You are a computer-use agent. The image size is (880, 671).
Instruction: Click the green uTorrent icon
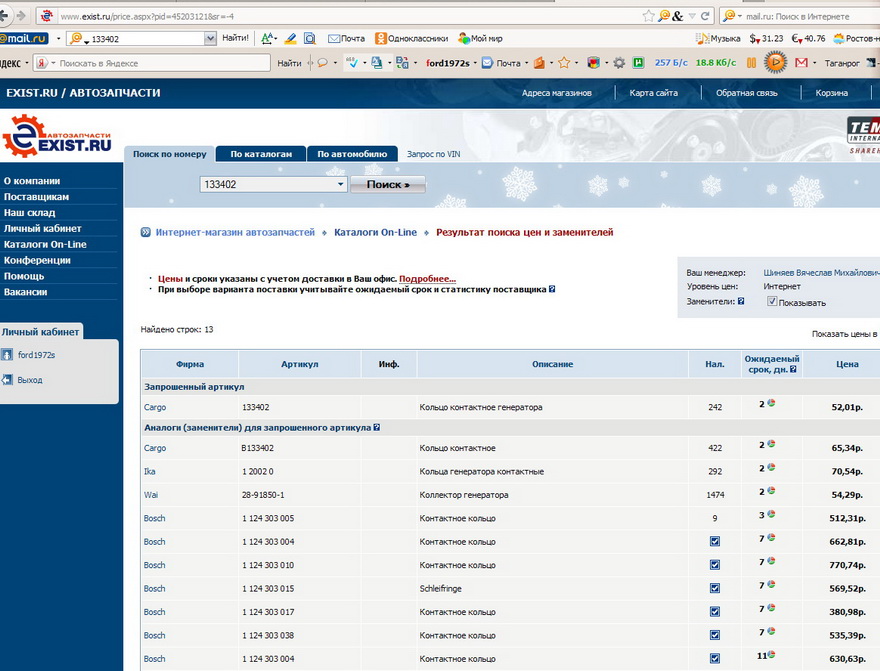(638, 63)
